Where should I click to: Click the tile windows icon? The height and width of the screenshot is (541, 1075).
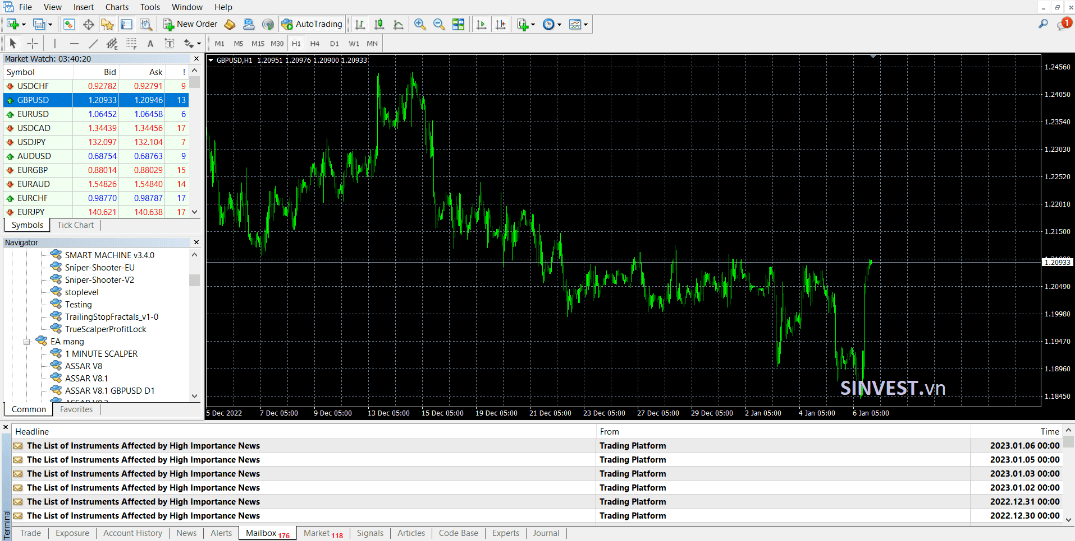pos(458,24)
